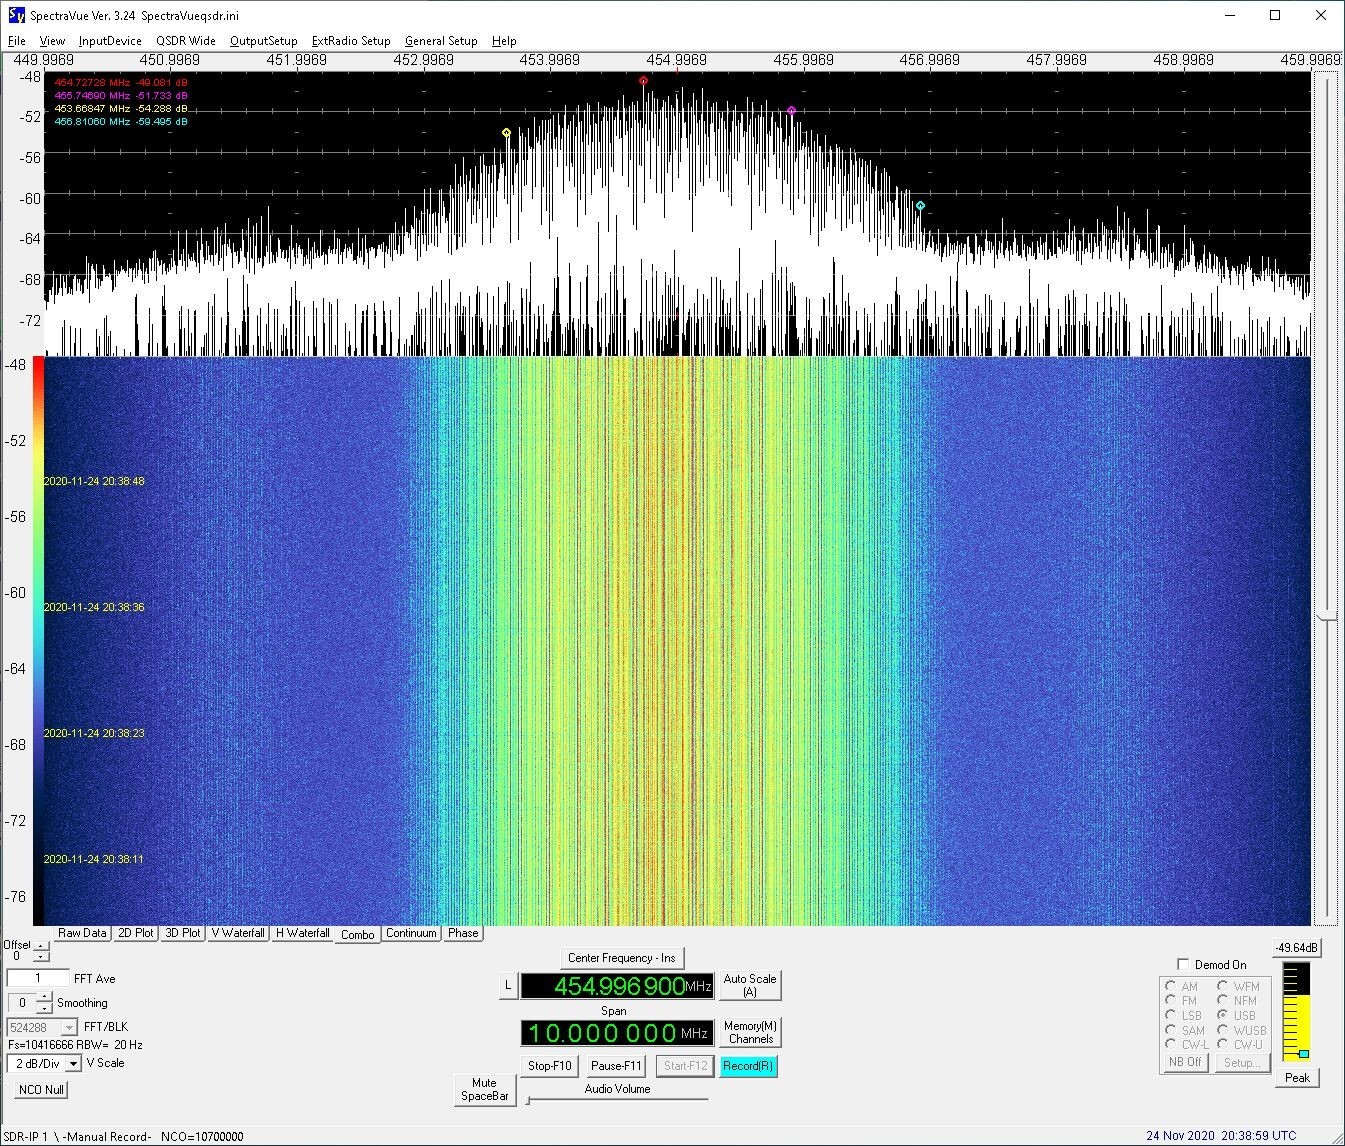Select the USB demodulation radio button
The image size is (1345, 1146).
1222,1015
